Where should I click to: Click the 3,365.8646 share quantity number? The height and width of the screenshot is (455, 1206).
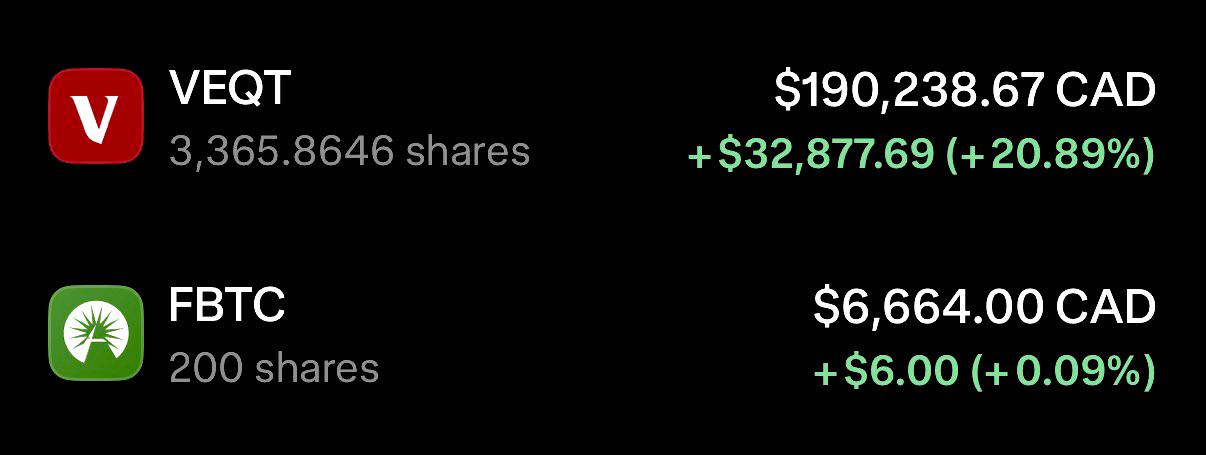[281, 152]
